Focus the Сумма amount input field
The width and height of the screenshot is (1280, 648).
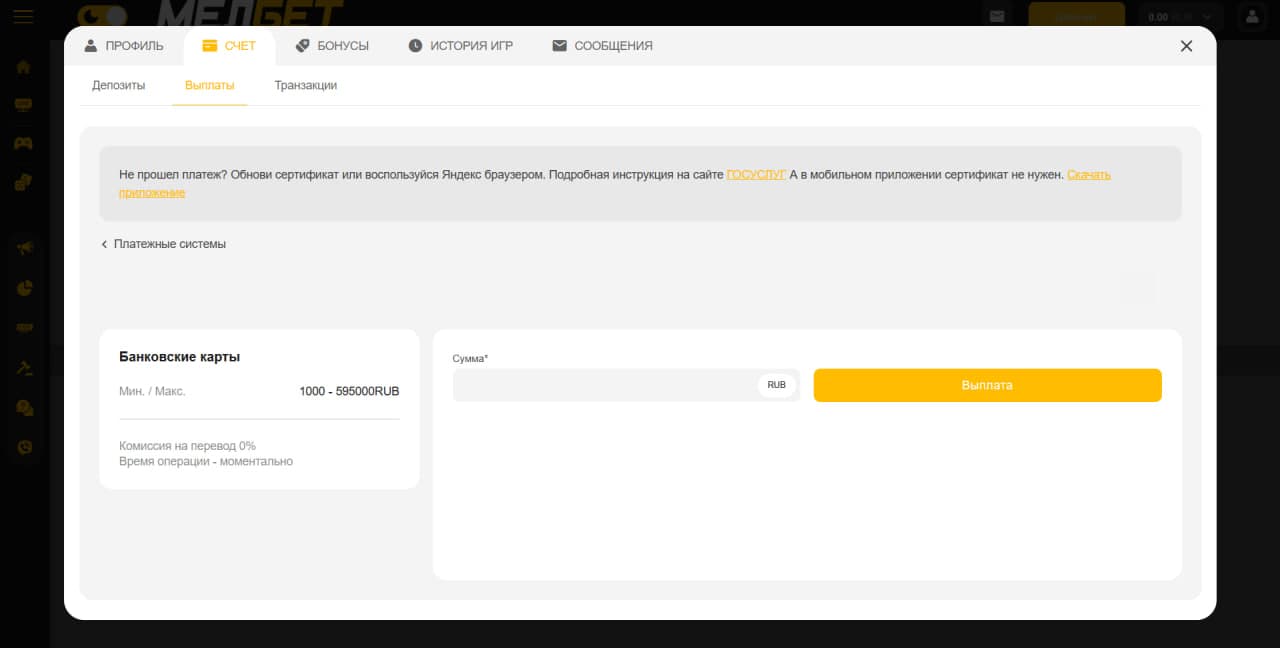pos(626,385)
